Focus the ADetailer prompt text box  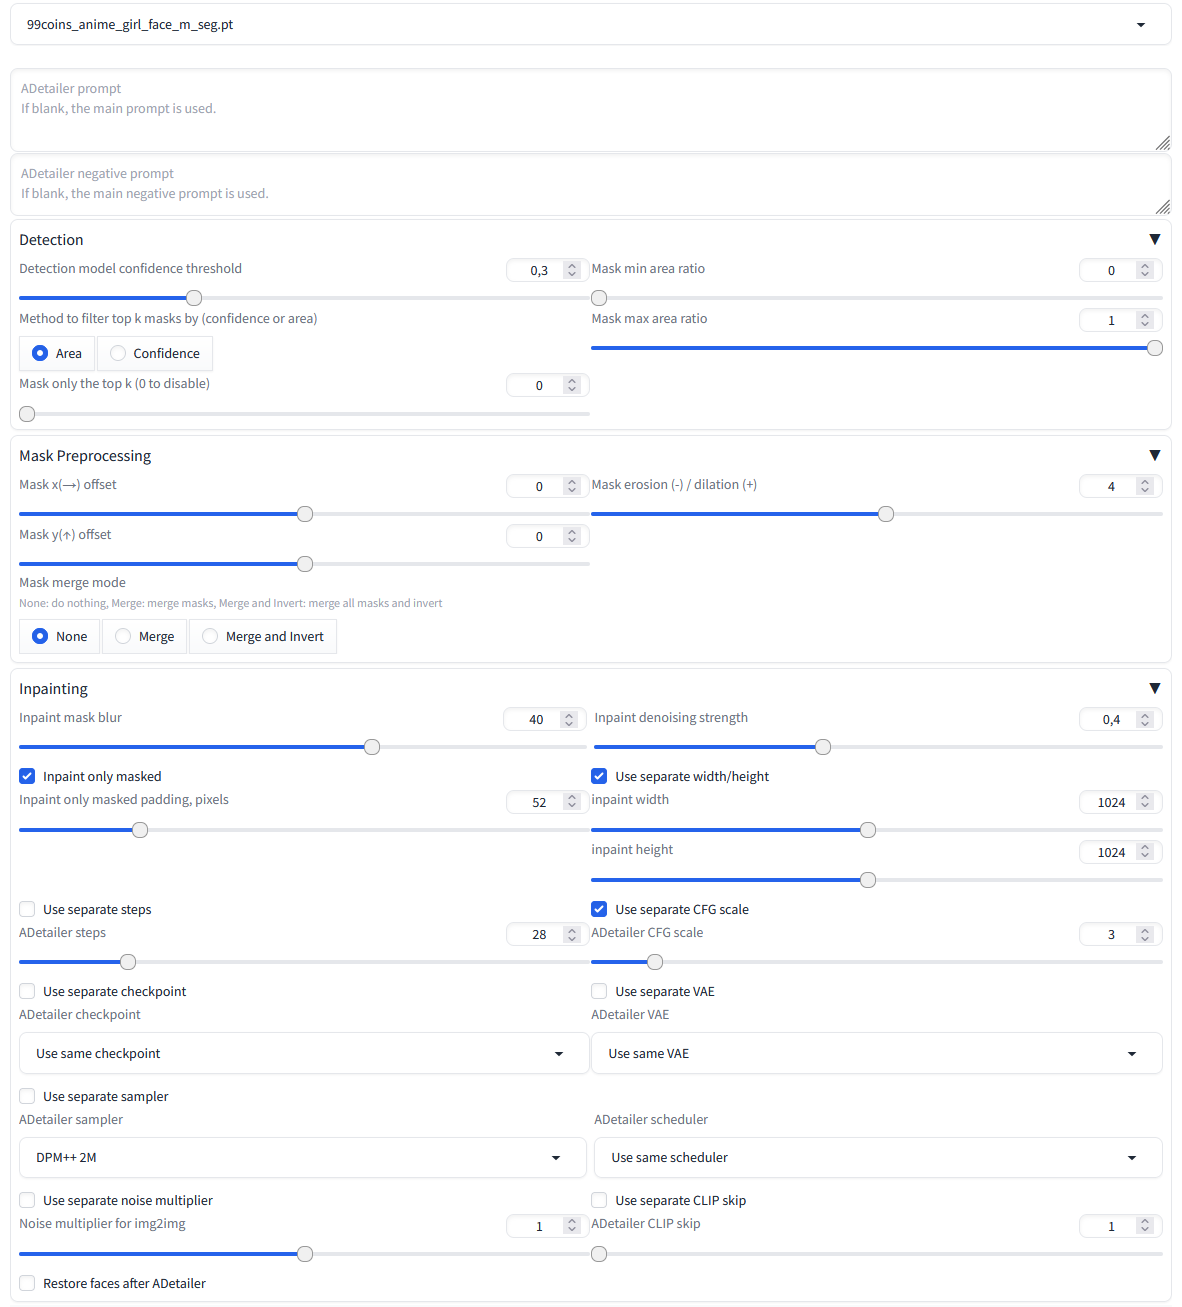(590, 110)
